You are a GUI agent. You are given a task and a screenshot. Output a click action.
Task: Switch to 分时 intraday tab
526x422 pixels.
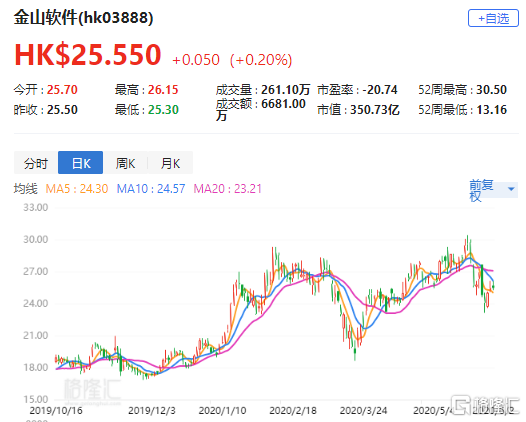[36, 163]
